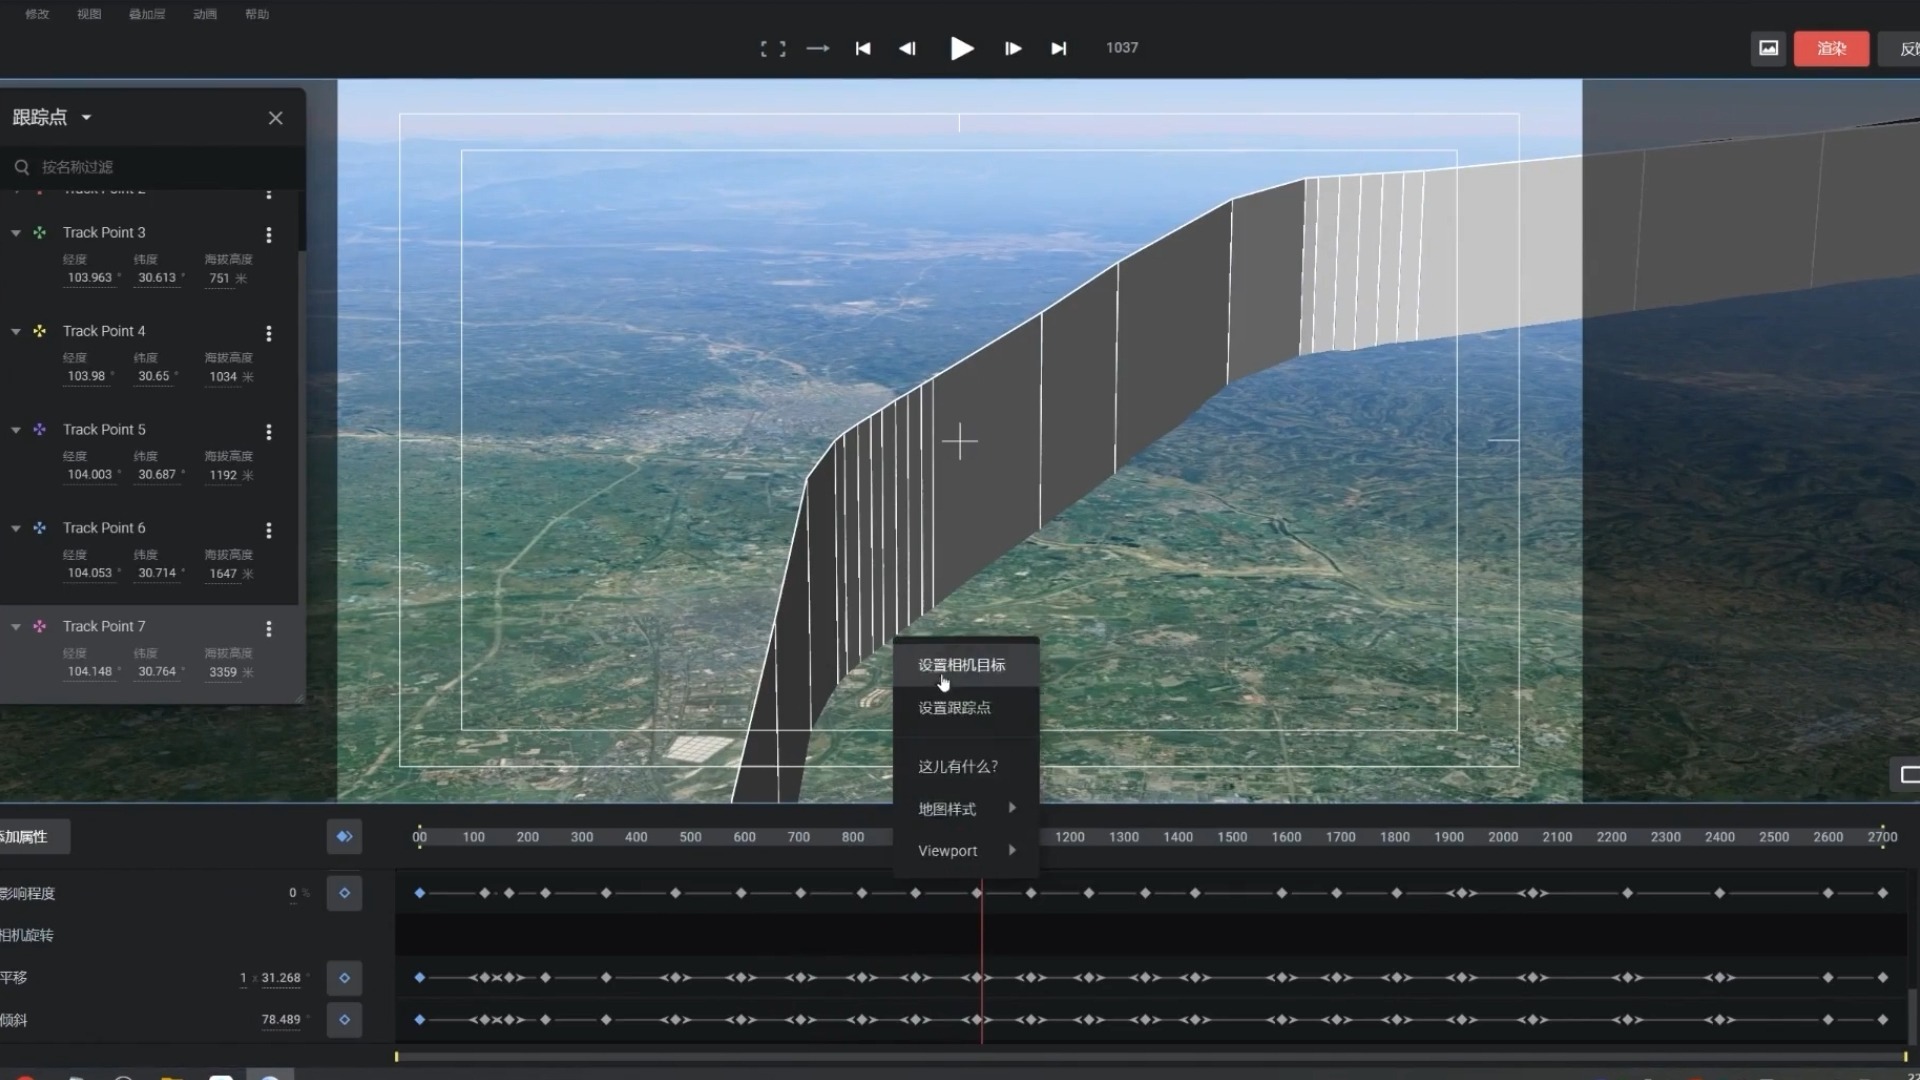Open the 修改 menu
This screenshot has height=1080, width=1920.
pyautogui.click(x=37, y=14)
